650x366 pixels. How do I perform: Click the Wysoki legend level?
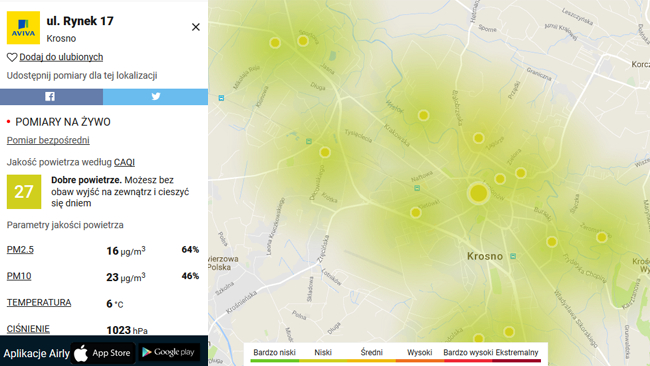pos(420,353)
